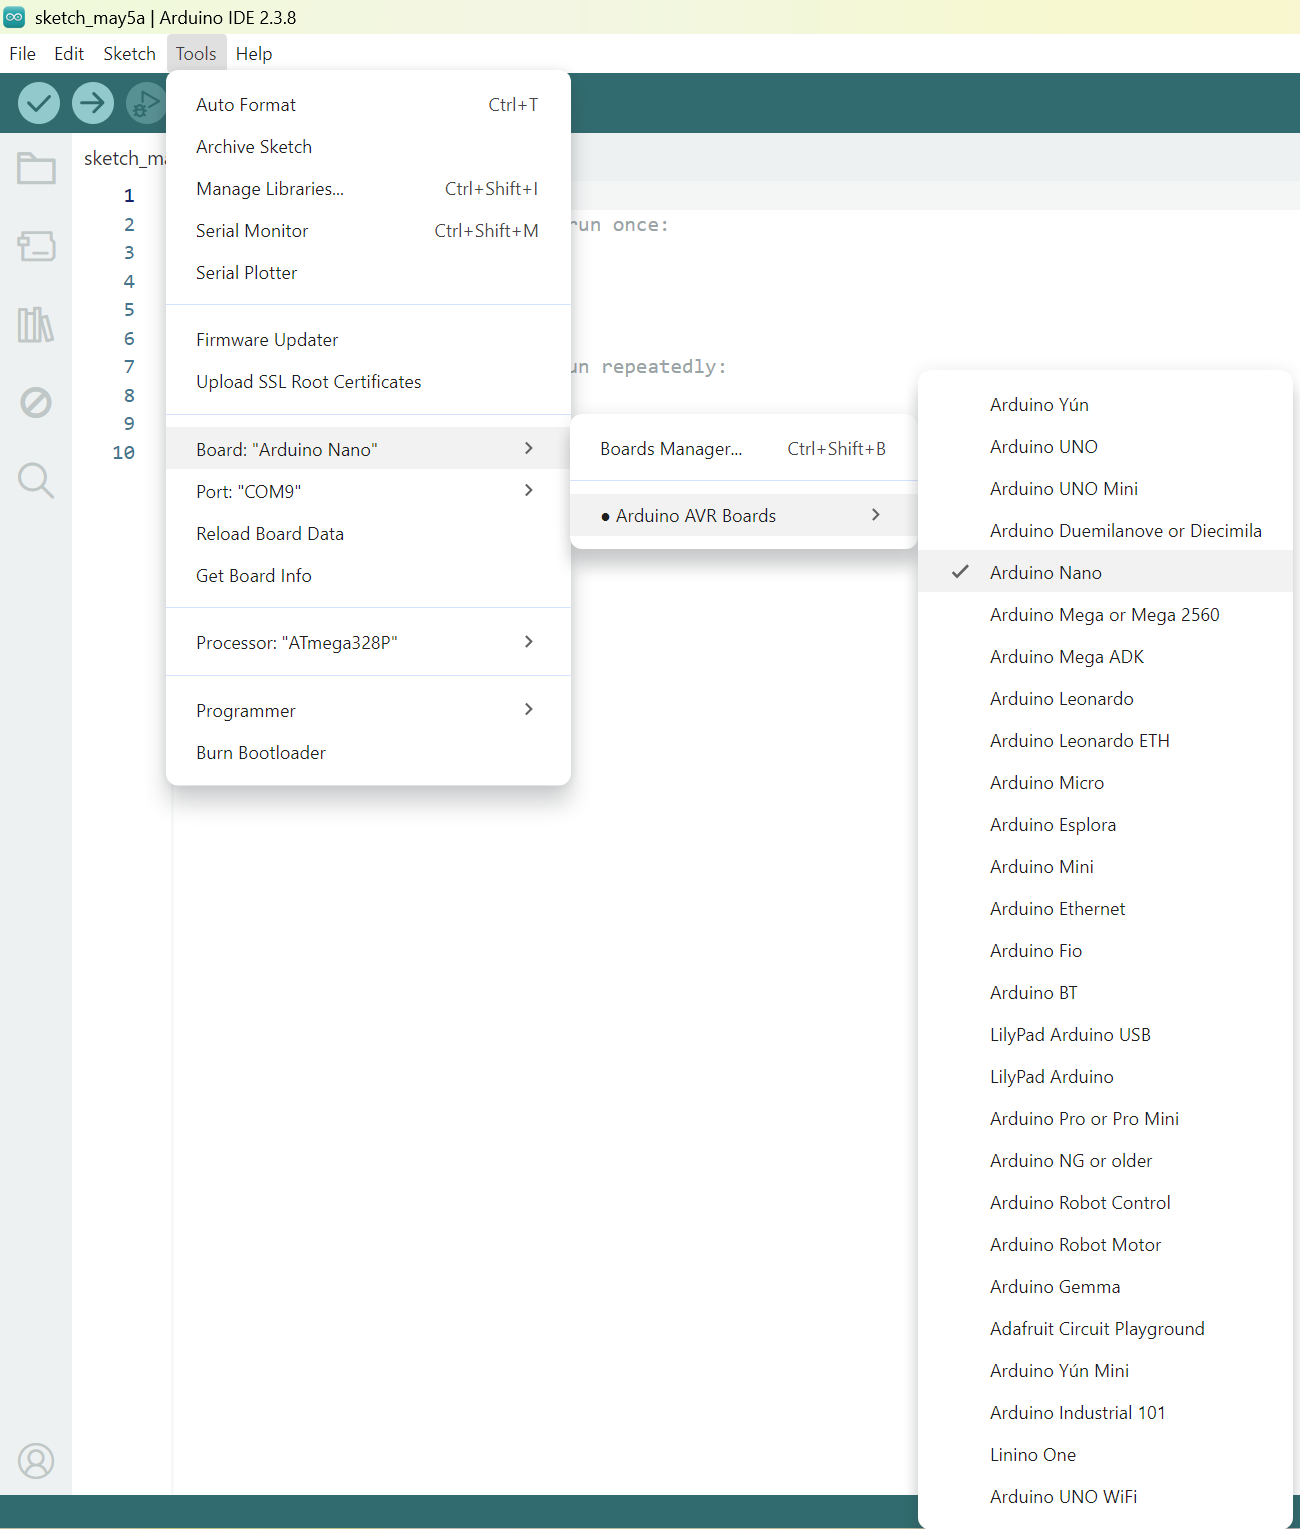Image resolution: width=1300 pixels, height=1529 pixels.
Task: Expand the Processor: "ATmega328P" submenu
Action: (368, 642)
